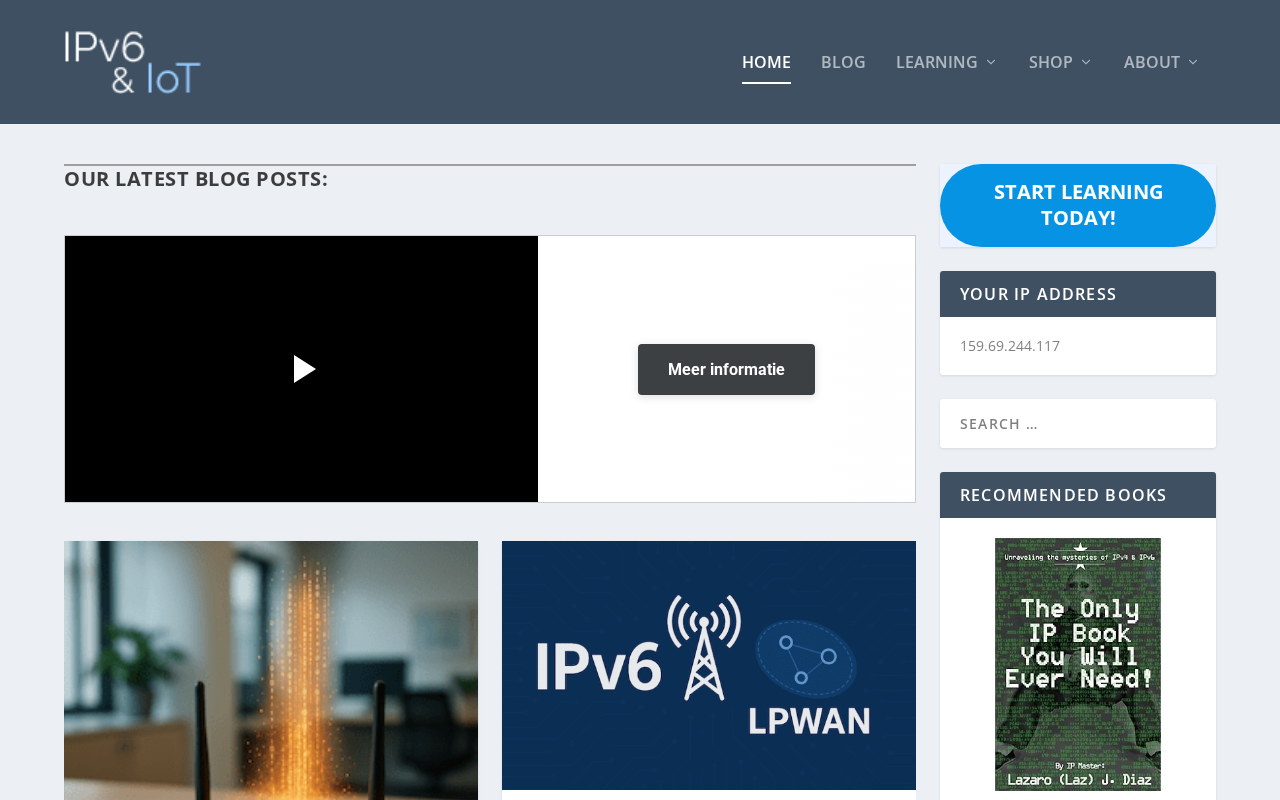The height and width of the screenshot is (800, 1280).
Task: Click the Our Latest Blog Posts heading
Action: click(x=196, y=179)
